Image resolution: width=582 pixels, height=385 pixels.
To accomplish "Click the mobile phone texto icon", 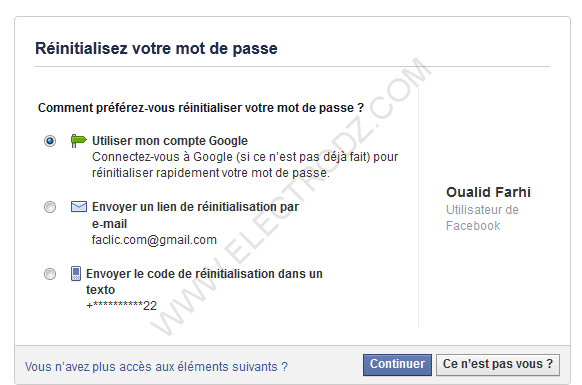I will 76,273.
